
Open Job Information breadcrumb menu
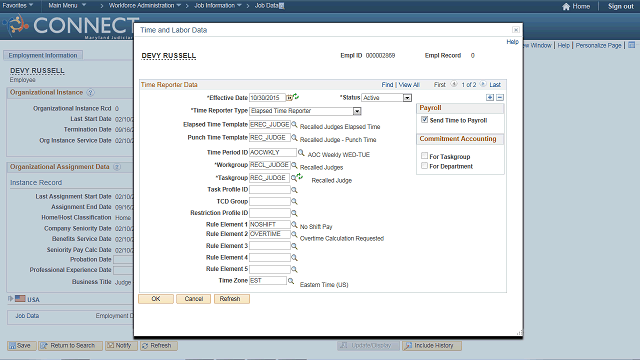(x=218, y=5)
